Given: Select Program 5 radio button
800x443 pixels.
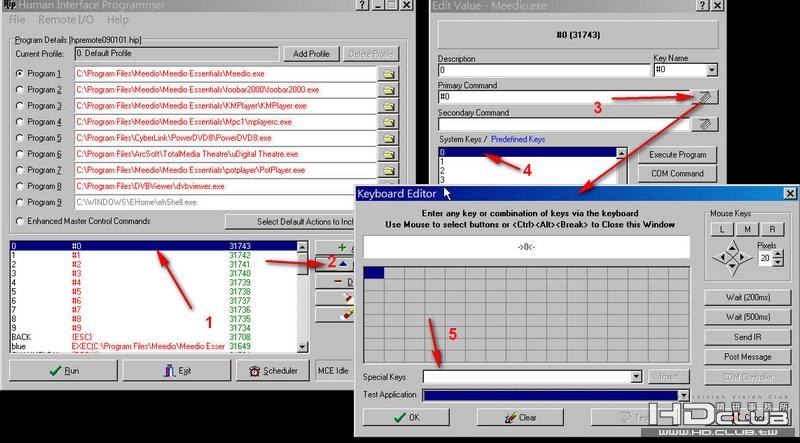Looking at the screenshot, I should tap(20, 138).
